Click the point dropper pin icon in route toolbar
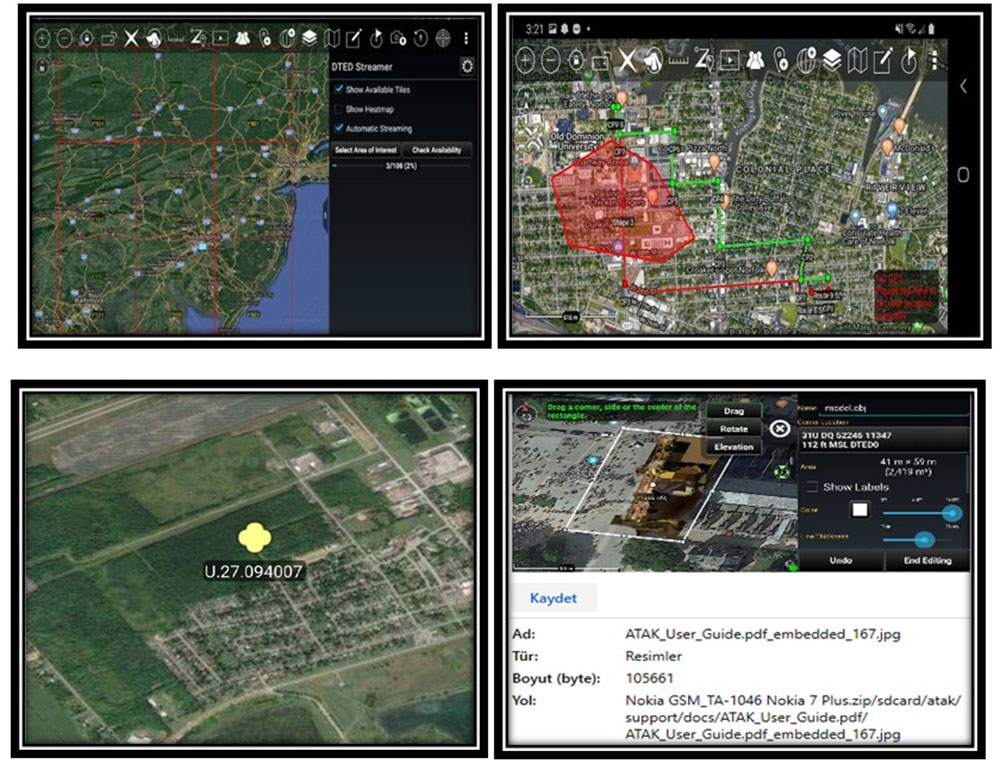The image size is (1000, 770). click(781, 60)
